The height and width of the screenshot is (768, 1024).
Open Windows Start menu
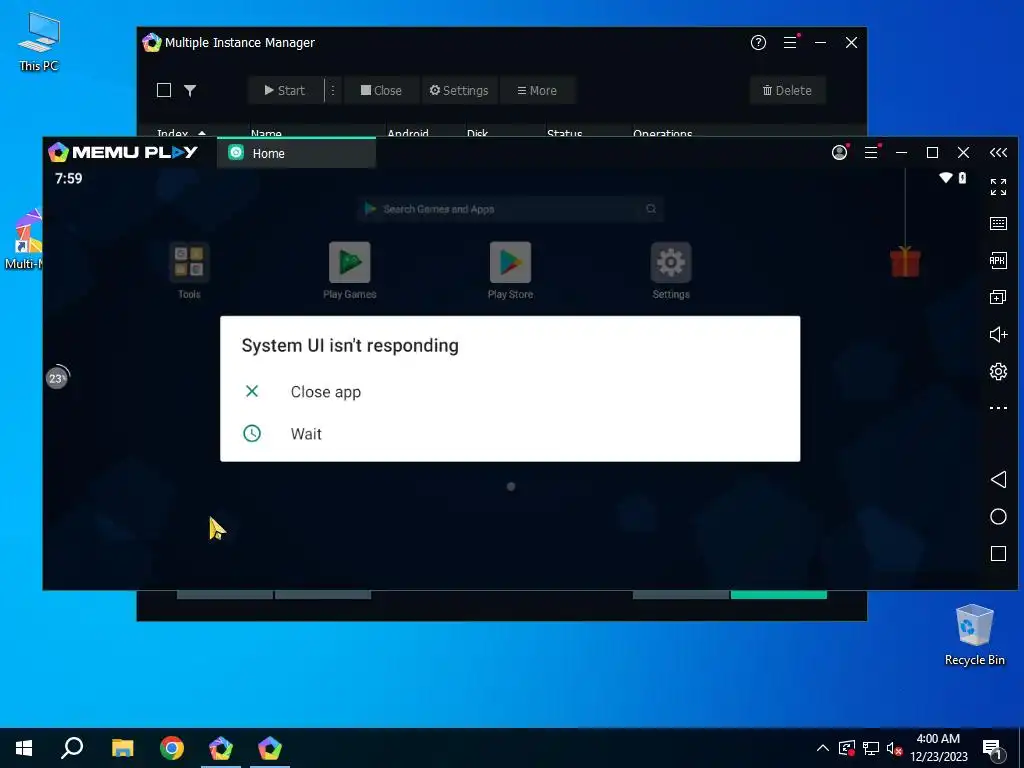click(x=24, y=748)
